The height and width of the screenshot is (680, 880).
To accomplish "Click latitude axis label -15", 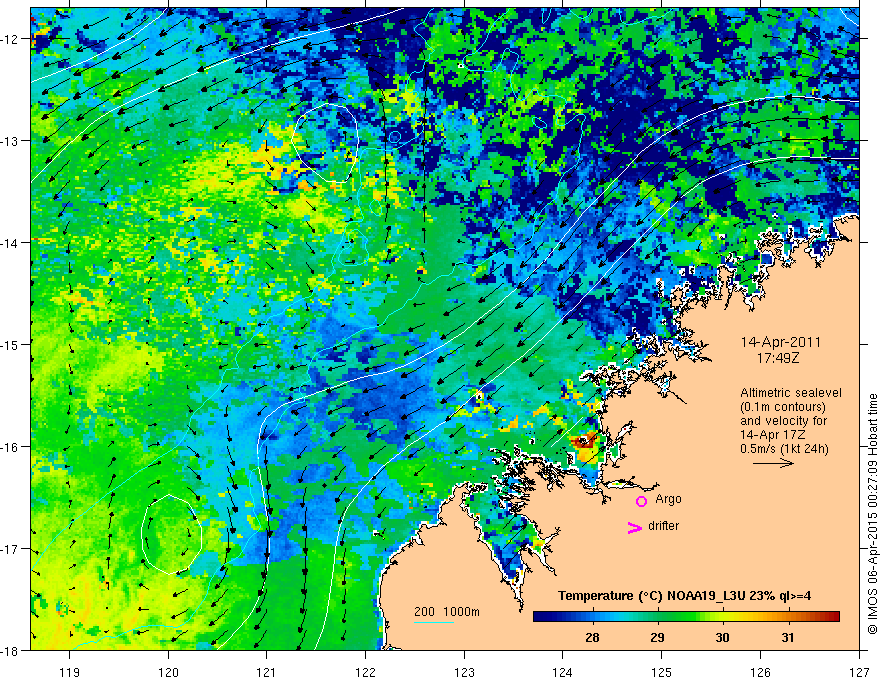I will (x=10, y=344).
